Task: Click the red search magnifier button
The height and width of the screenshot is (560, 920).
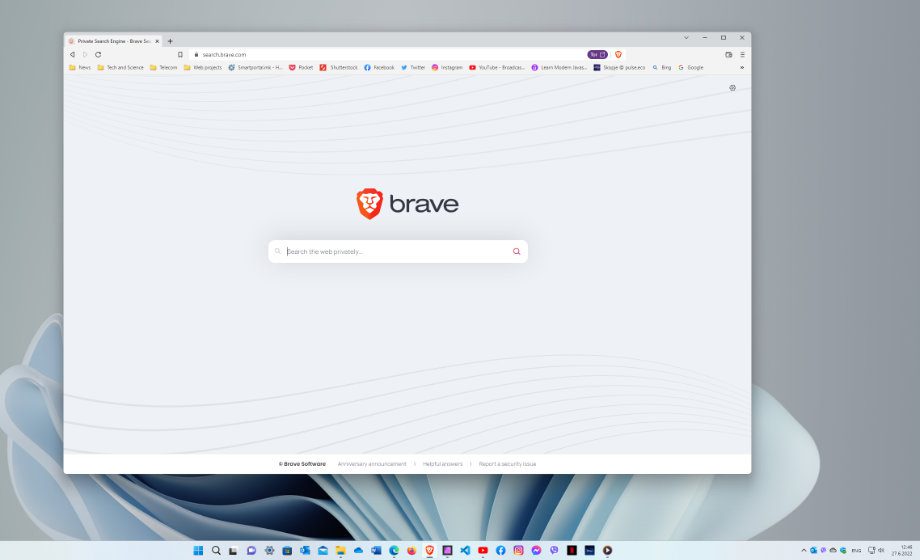Action: (x=516, y=251)
